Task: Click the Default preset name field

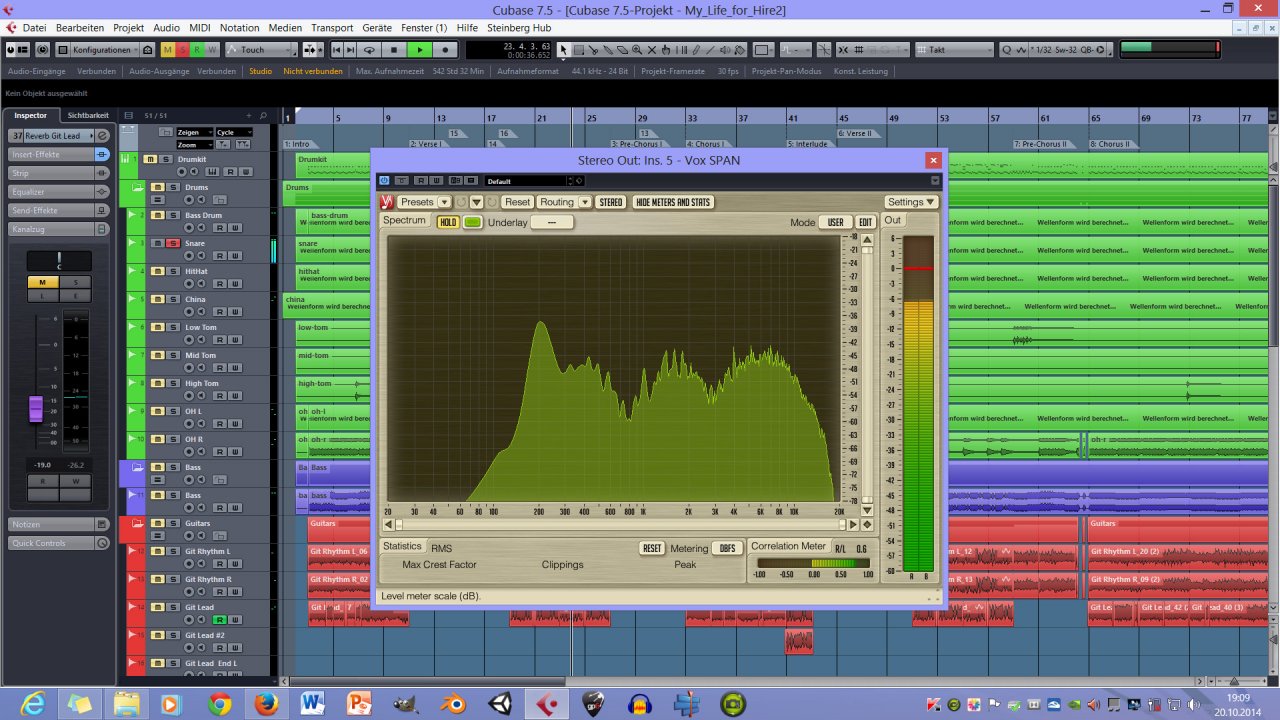Action: click(528, 181)
